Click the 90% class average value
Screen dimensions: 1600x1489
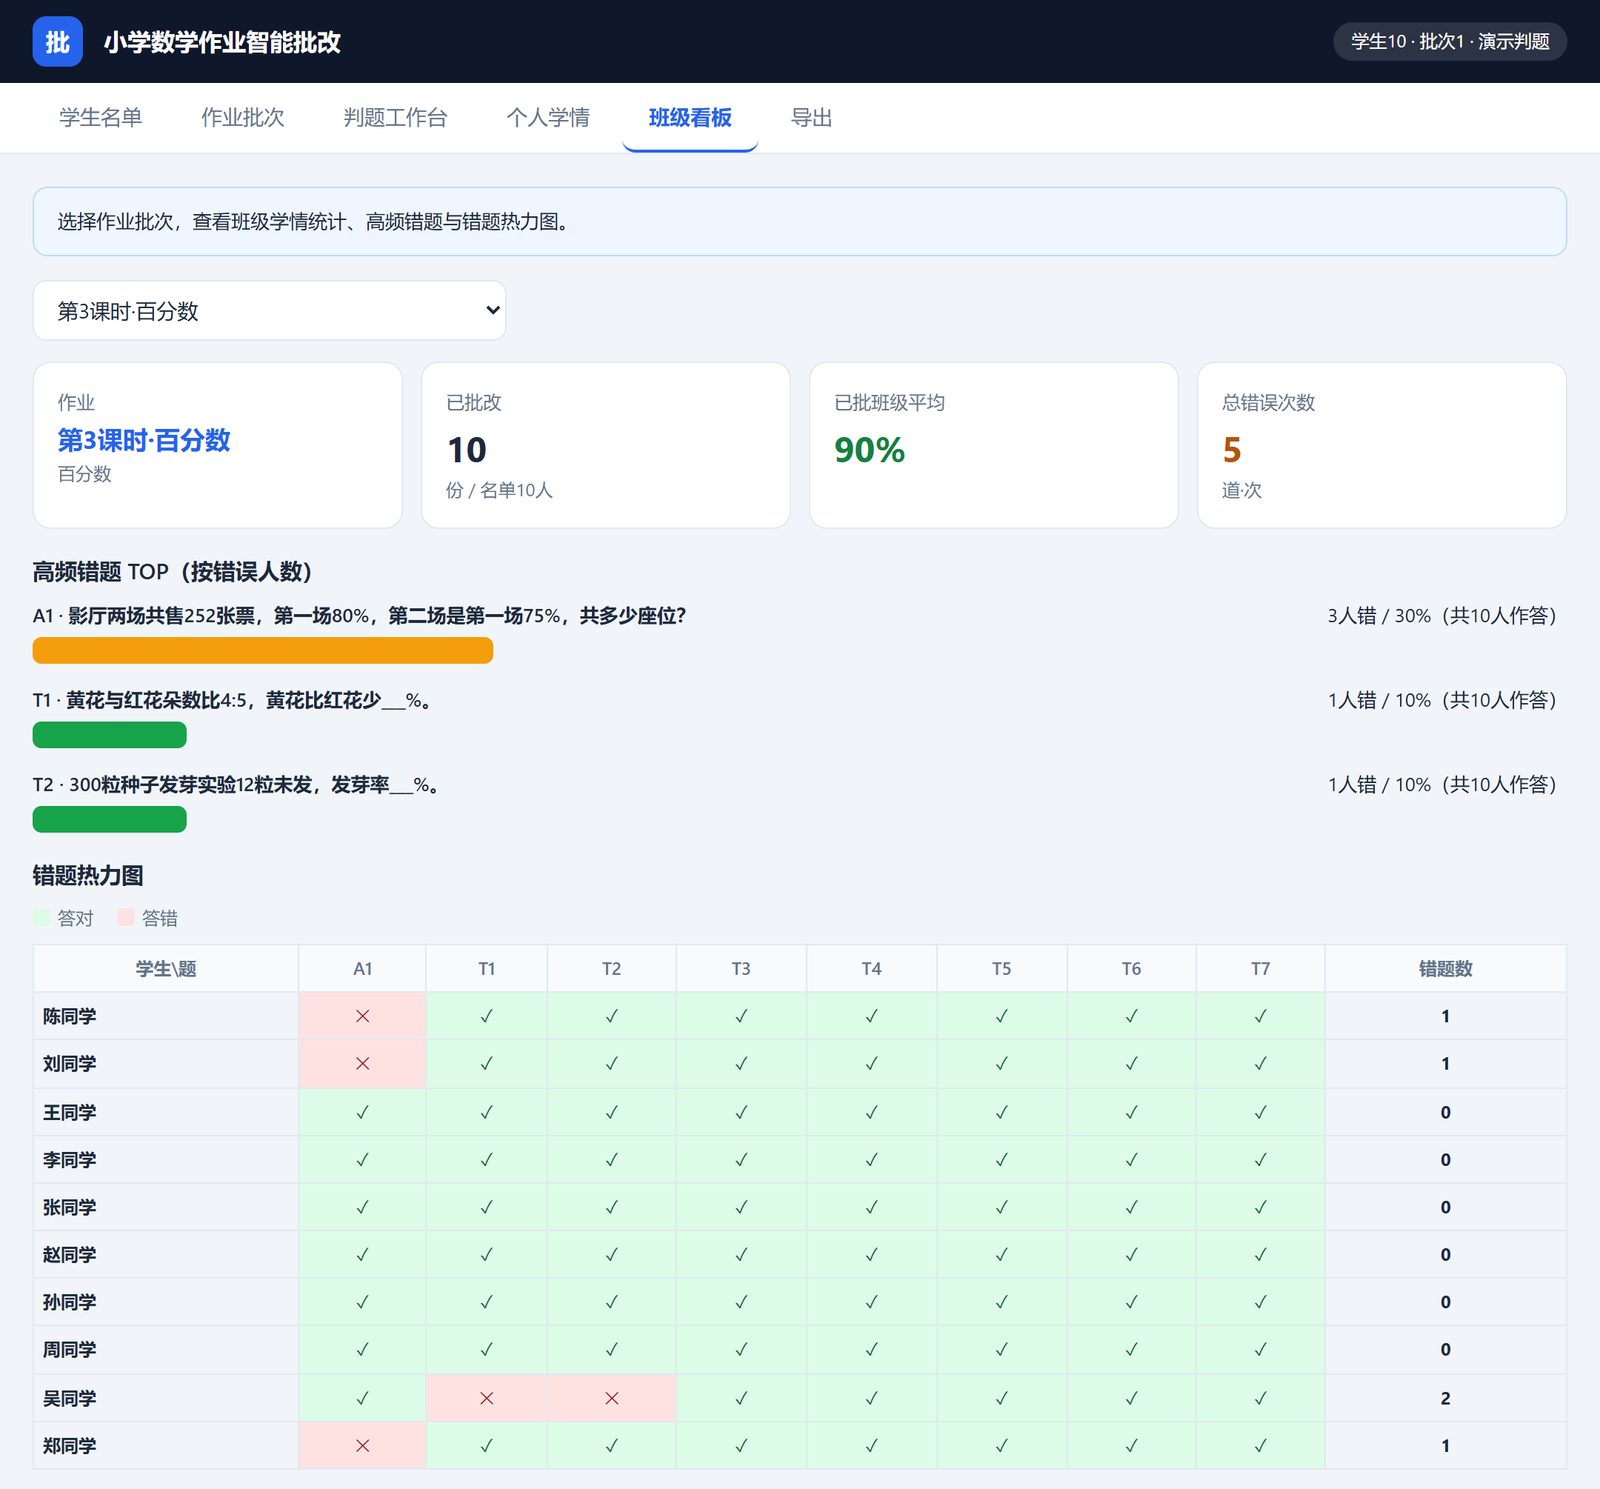(x=869, y=450)
